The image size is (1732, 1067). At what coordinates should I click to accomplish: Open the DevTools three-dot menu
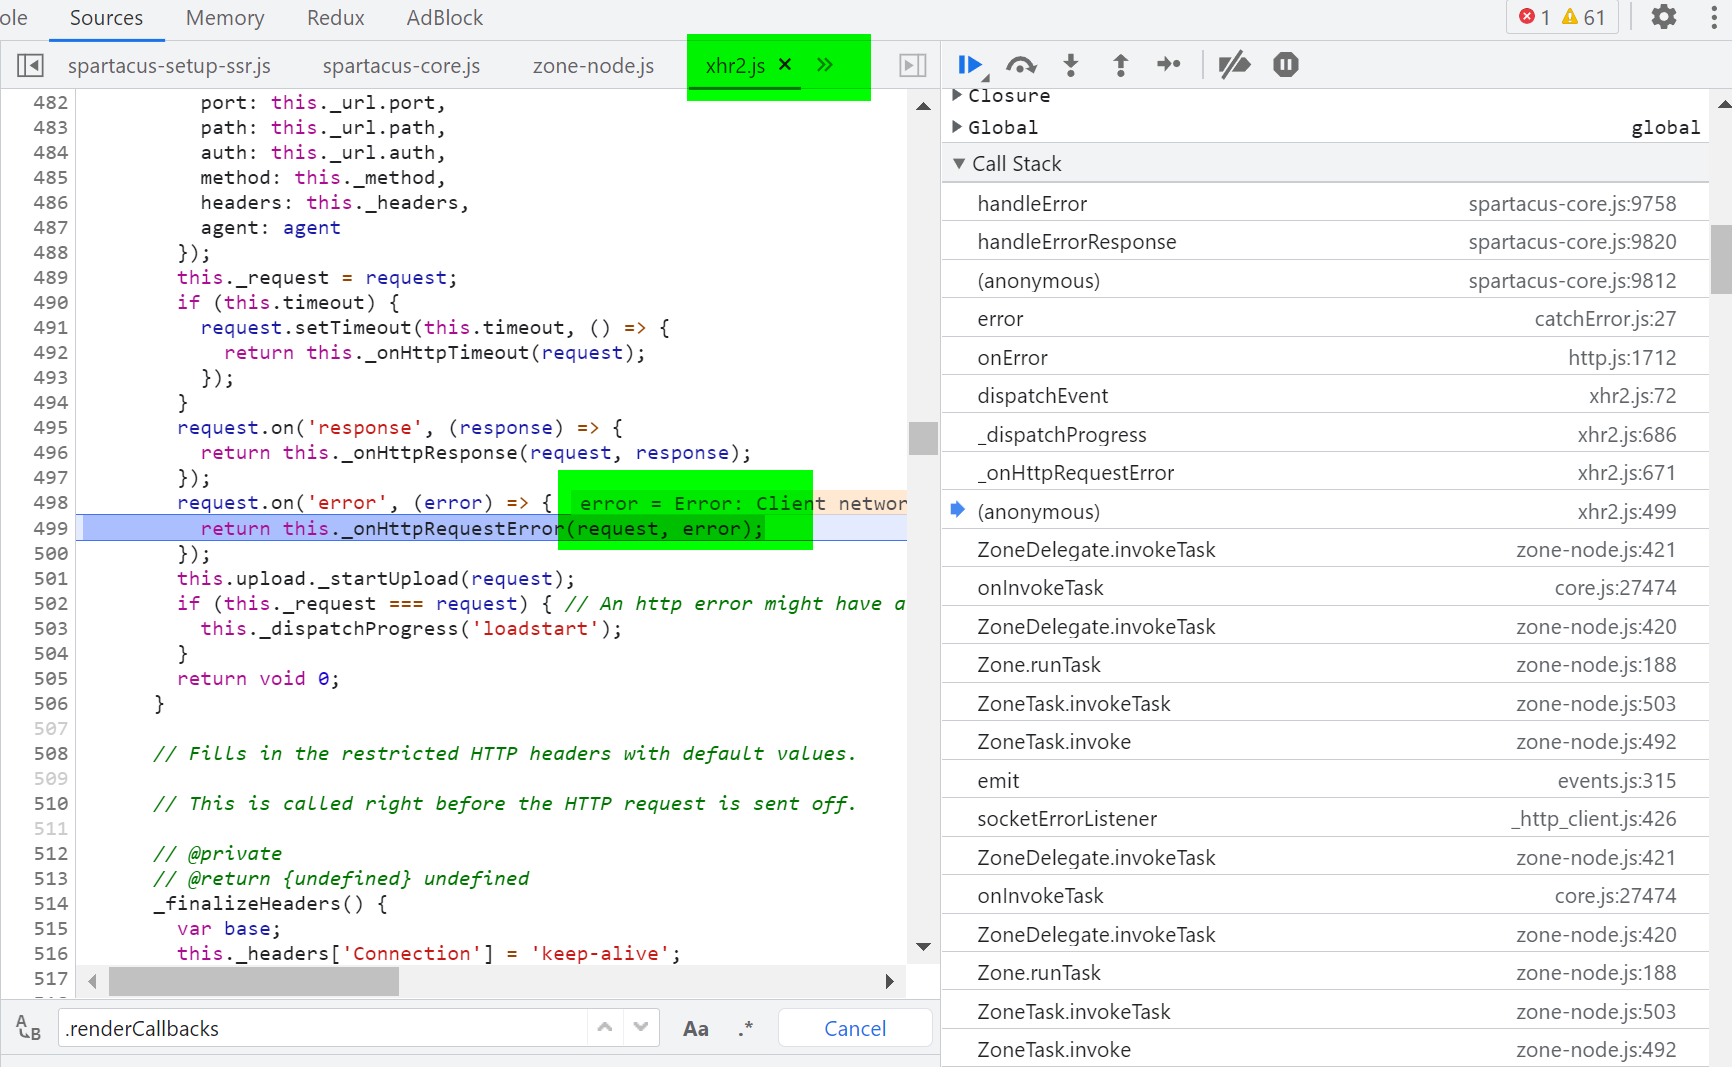(x=1714, y=17)
